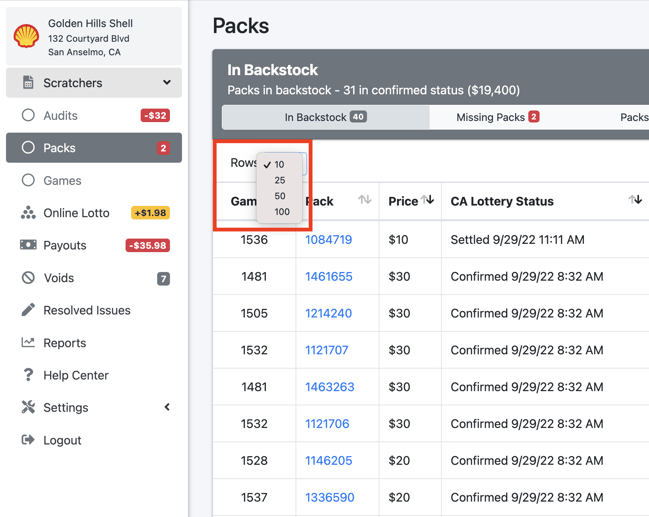Open pack number 1084719 link

pyautogui.click(x=328, y=240)
